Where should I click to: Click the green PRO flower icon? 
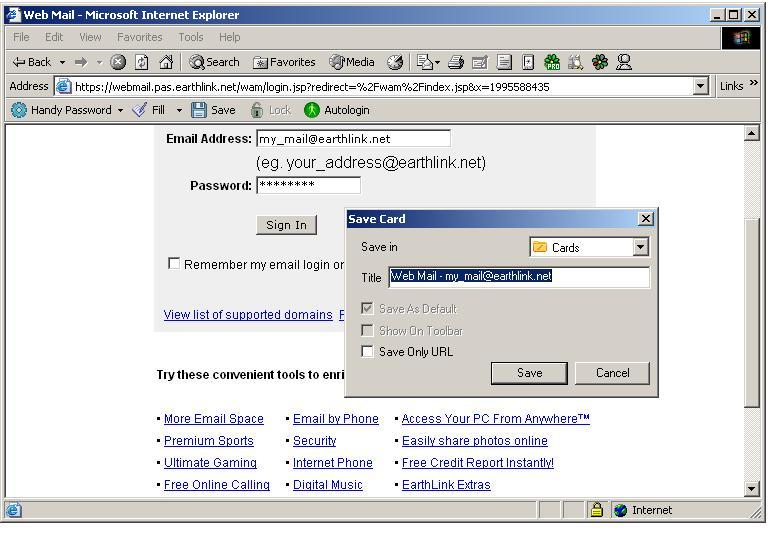coord(552,62)
